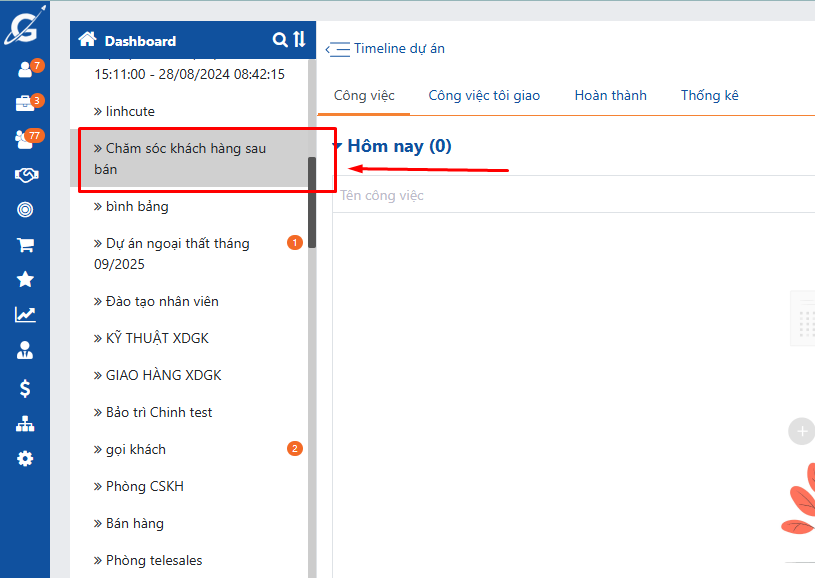The width and height of the screenshot is (815, 578).
Task: Click the search icon in Dashboard header
Action: click(x=280, y=40)
